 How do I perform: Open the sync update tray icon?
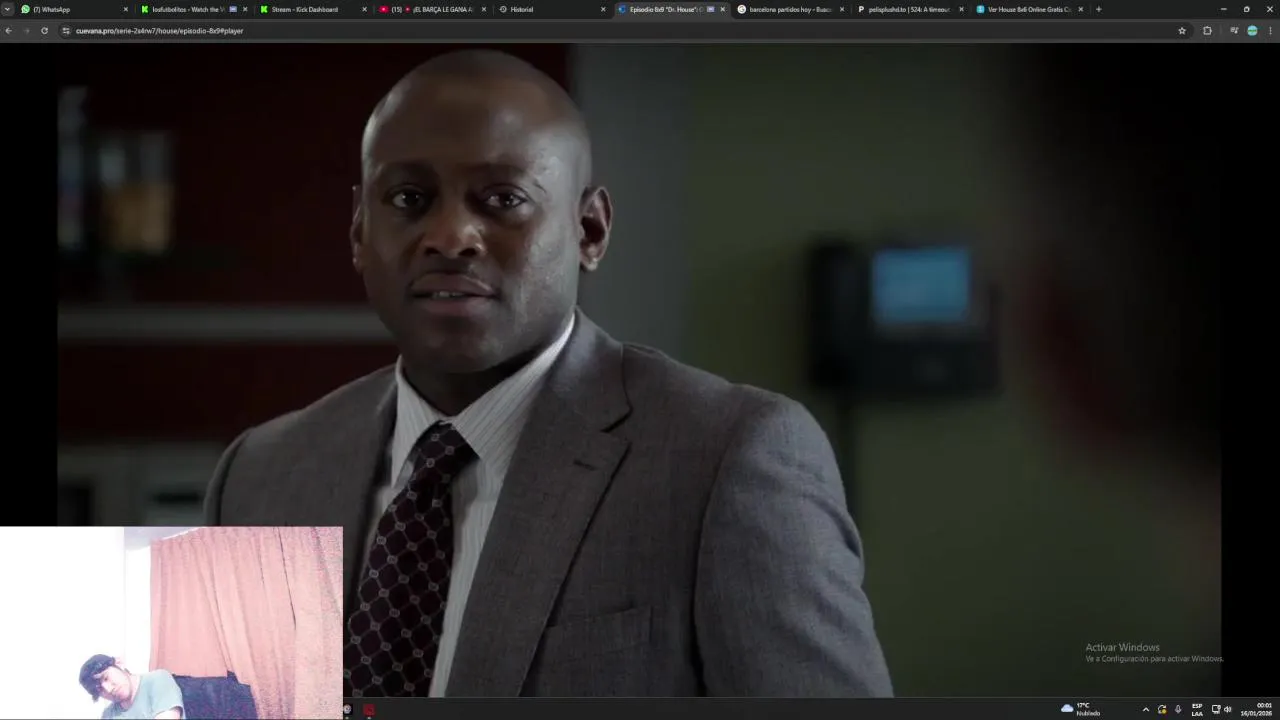tap(1162, 709)
